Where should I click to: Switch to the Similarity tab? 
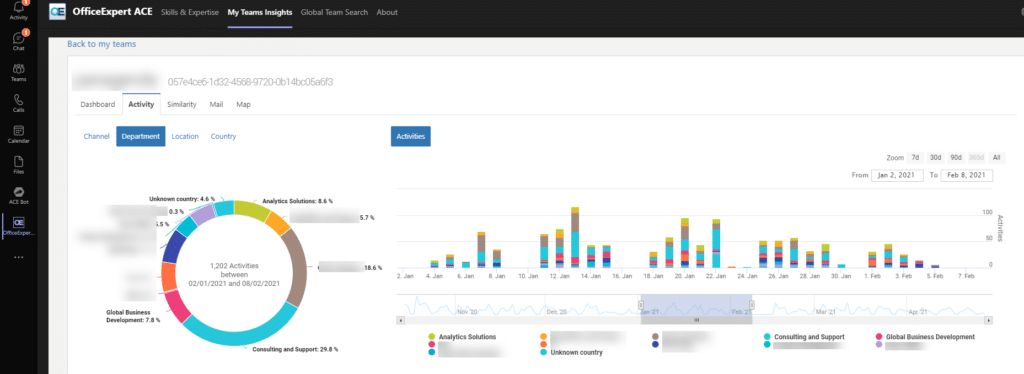182,104
